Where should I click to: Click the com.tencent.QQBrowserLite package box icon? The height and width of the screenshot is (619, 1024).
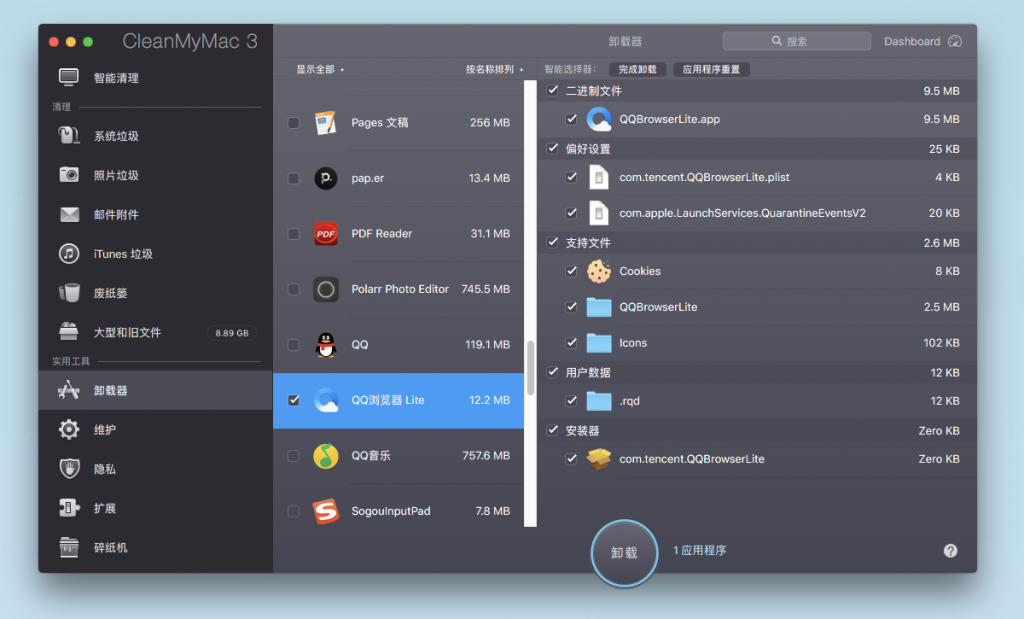pos(599,459)
